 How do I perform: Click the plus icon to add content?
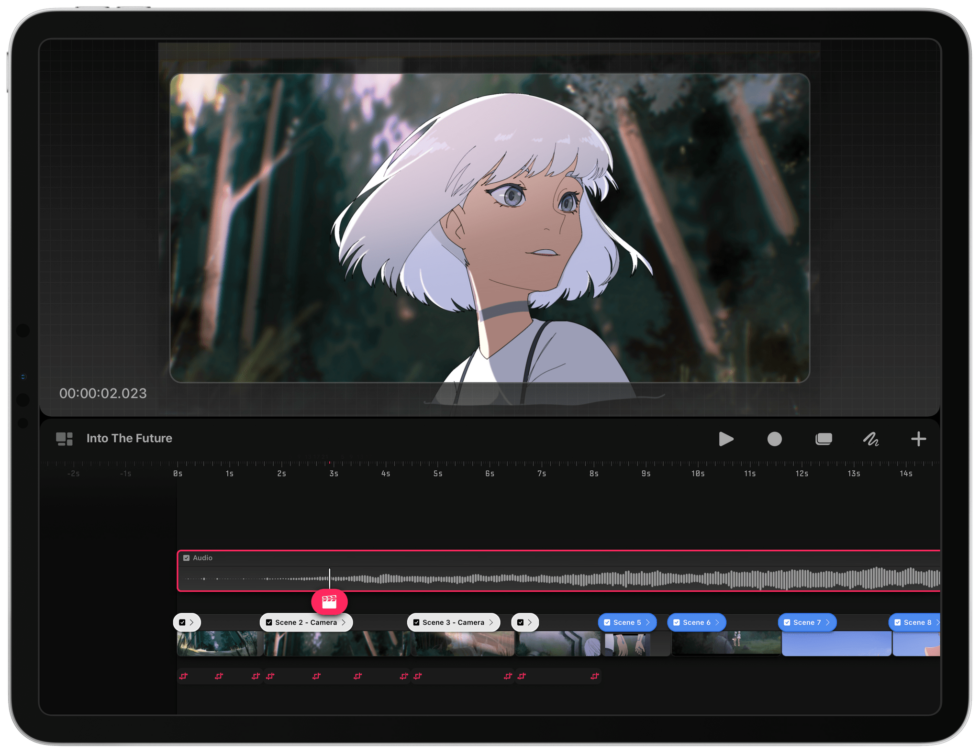(918, 438)
